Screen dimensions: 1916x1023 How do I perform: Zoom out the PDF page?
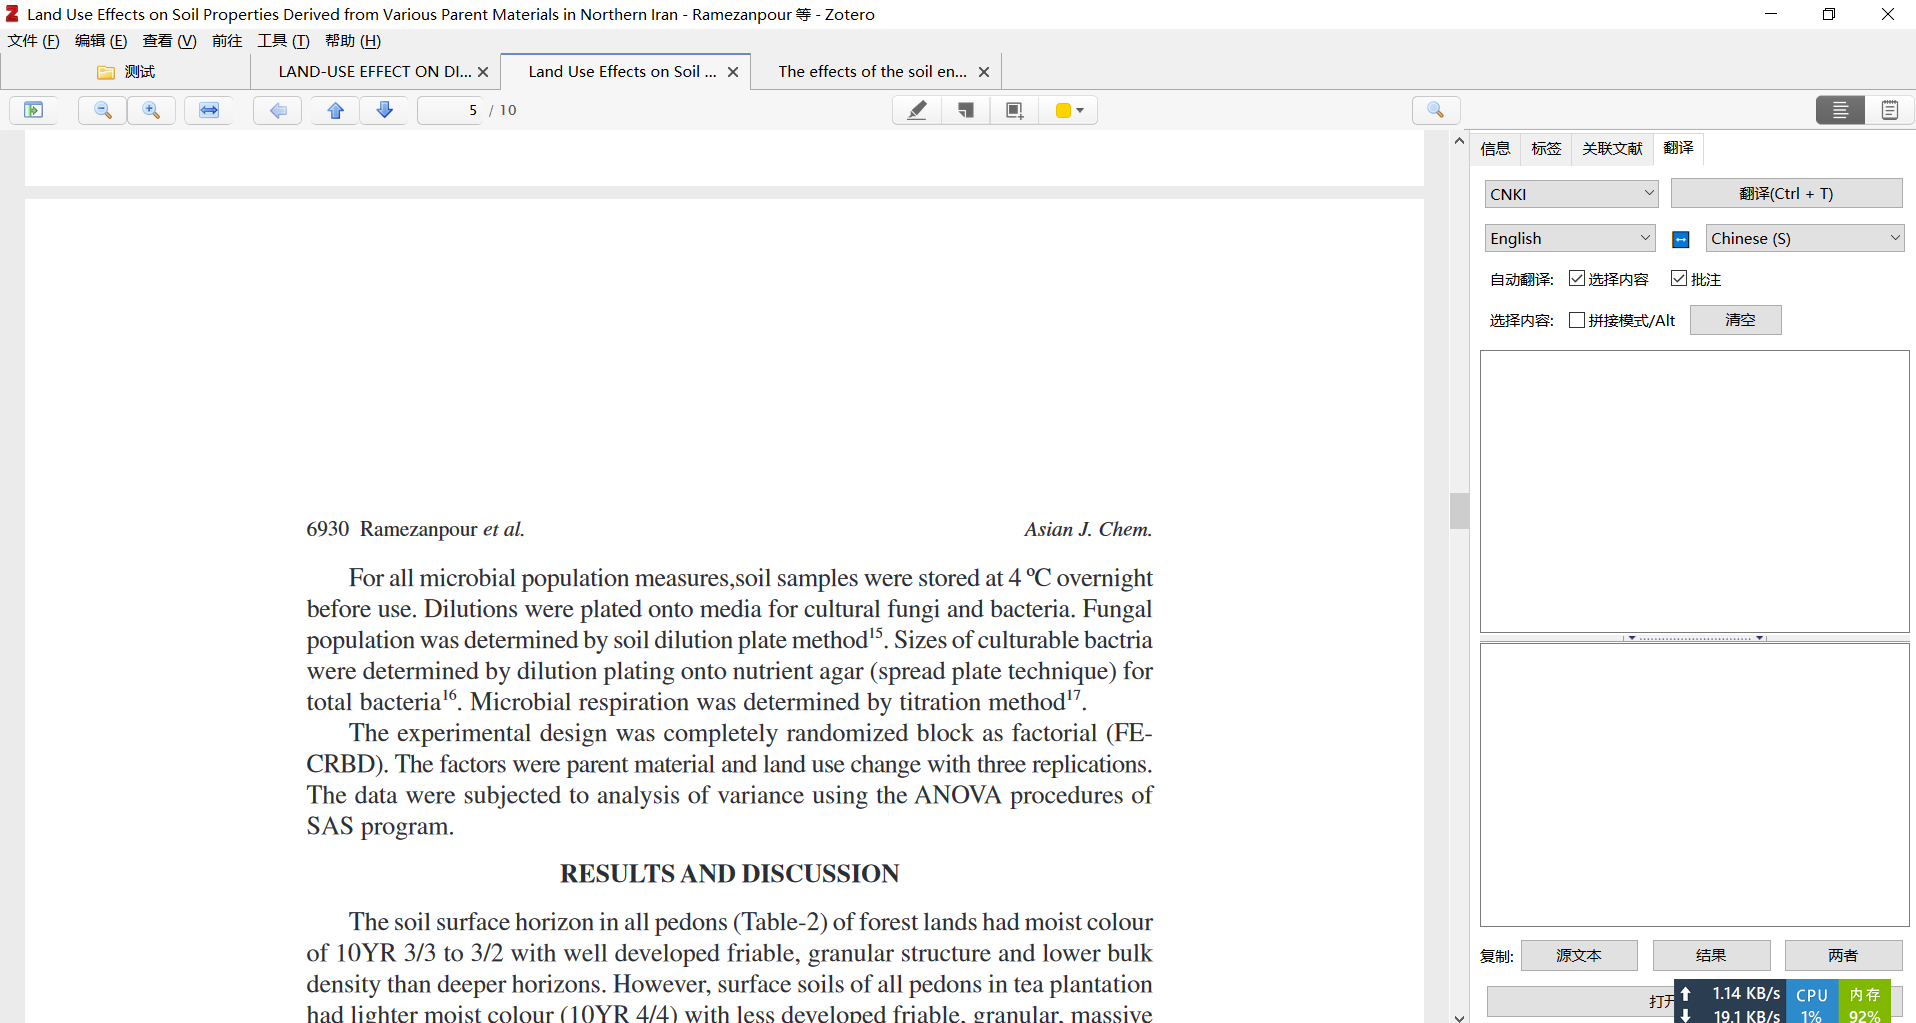102,110
